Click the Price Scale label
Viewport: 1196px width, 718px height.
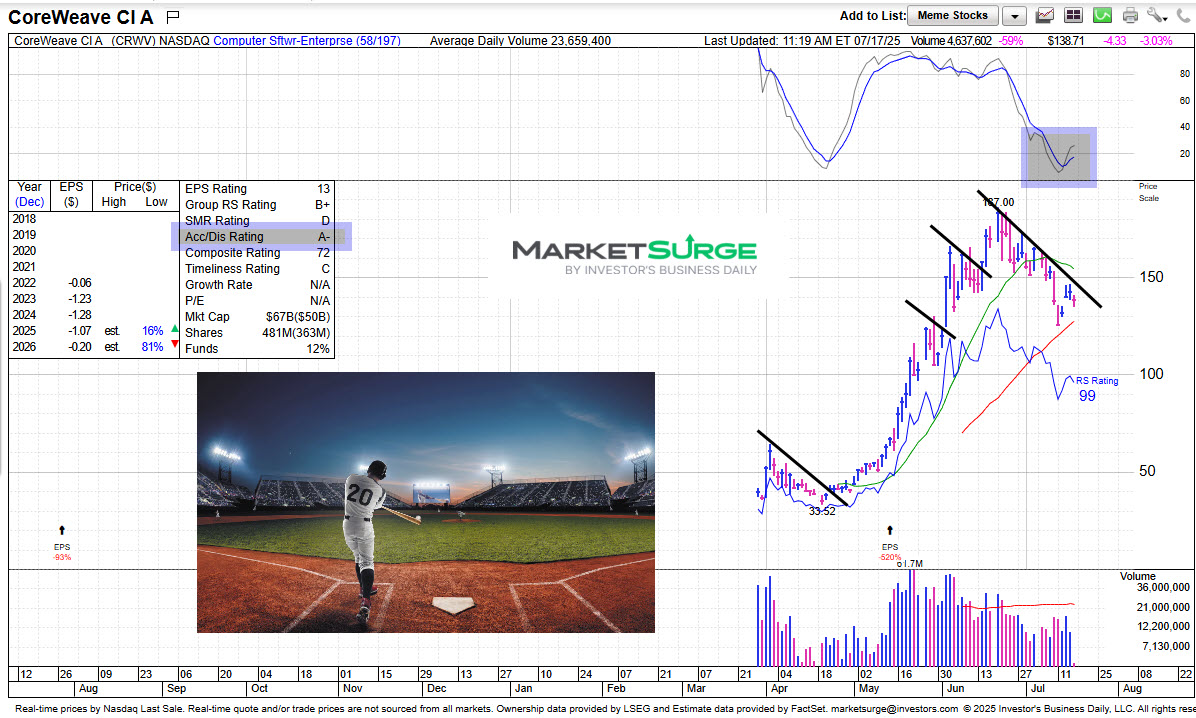click(x=1149, y=192)
